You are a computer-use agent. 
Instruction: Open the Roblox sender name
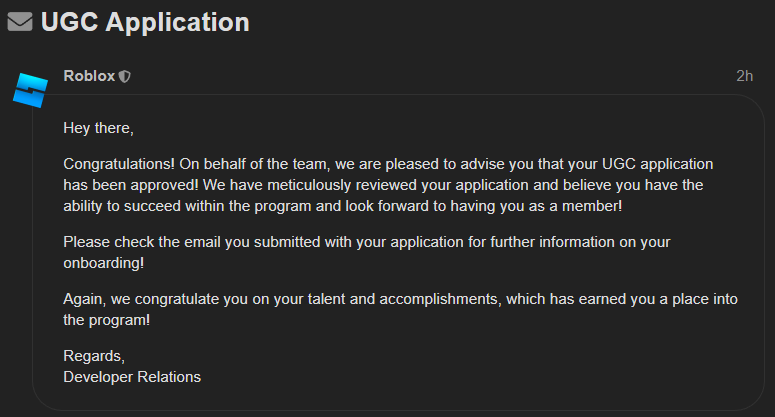89,76
